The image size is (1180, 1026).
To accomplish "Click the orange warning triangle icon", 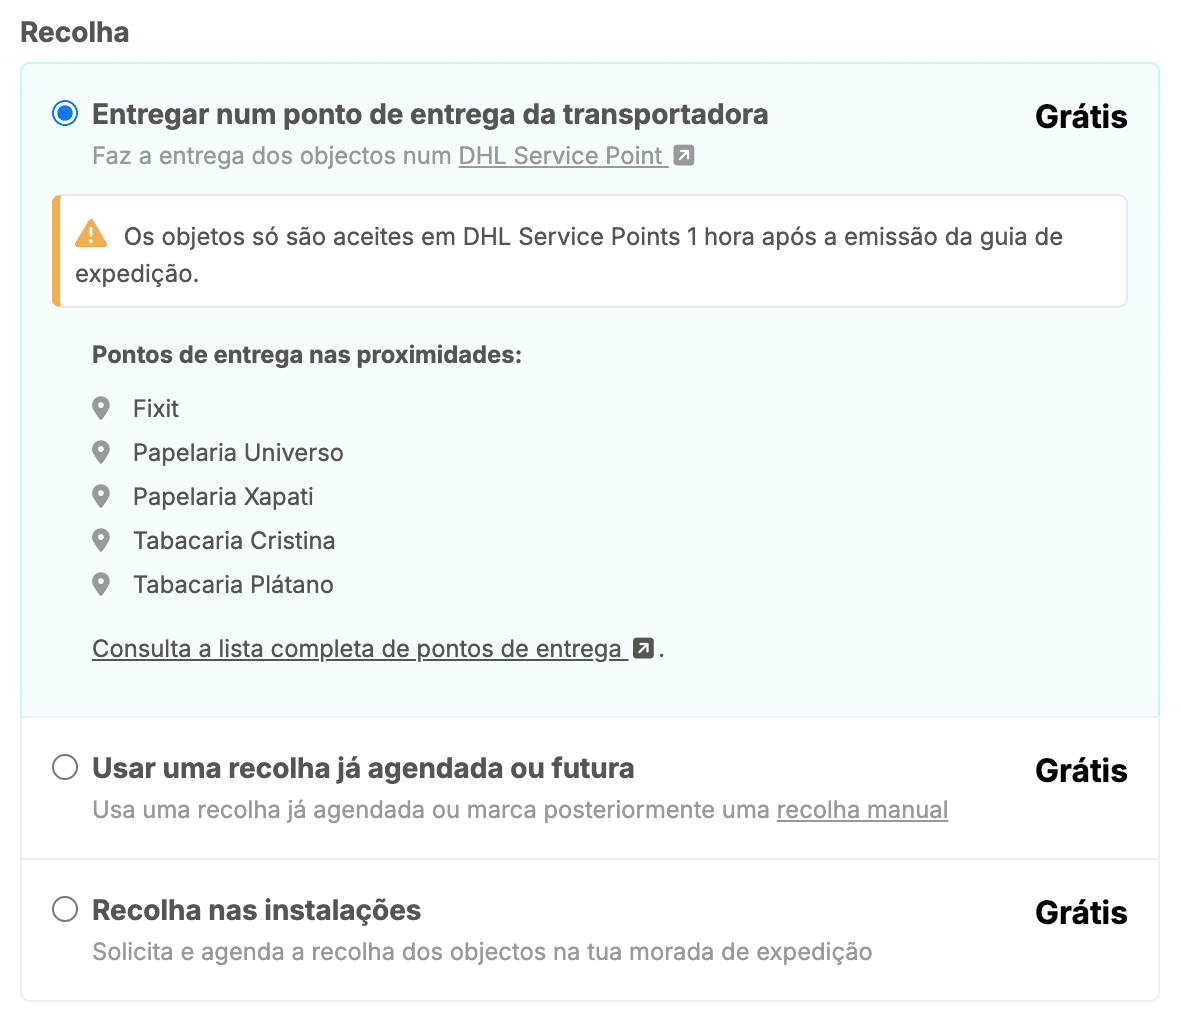I will click(x=91, y=234).
